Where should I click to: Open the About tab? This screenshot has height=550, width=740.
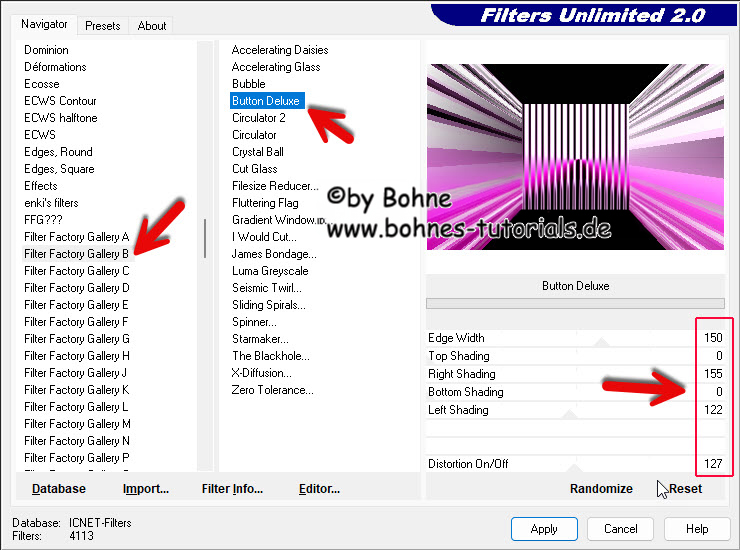(x=152, y=25)
